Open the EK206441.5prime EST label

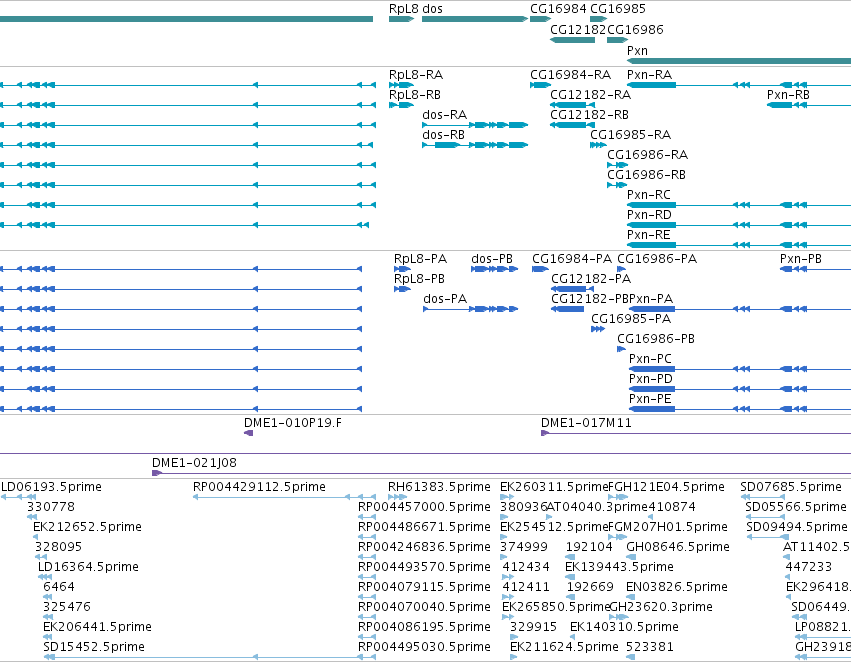[98, 627]
